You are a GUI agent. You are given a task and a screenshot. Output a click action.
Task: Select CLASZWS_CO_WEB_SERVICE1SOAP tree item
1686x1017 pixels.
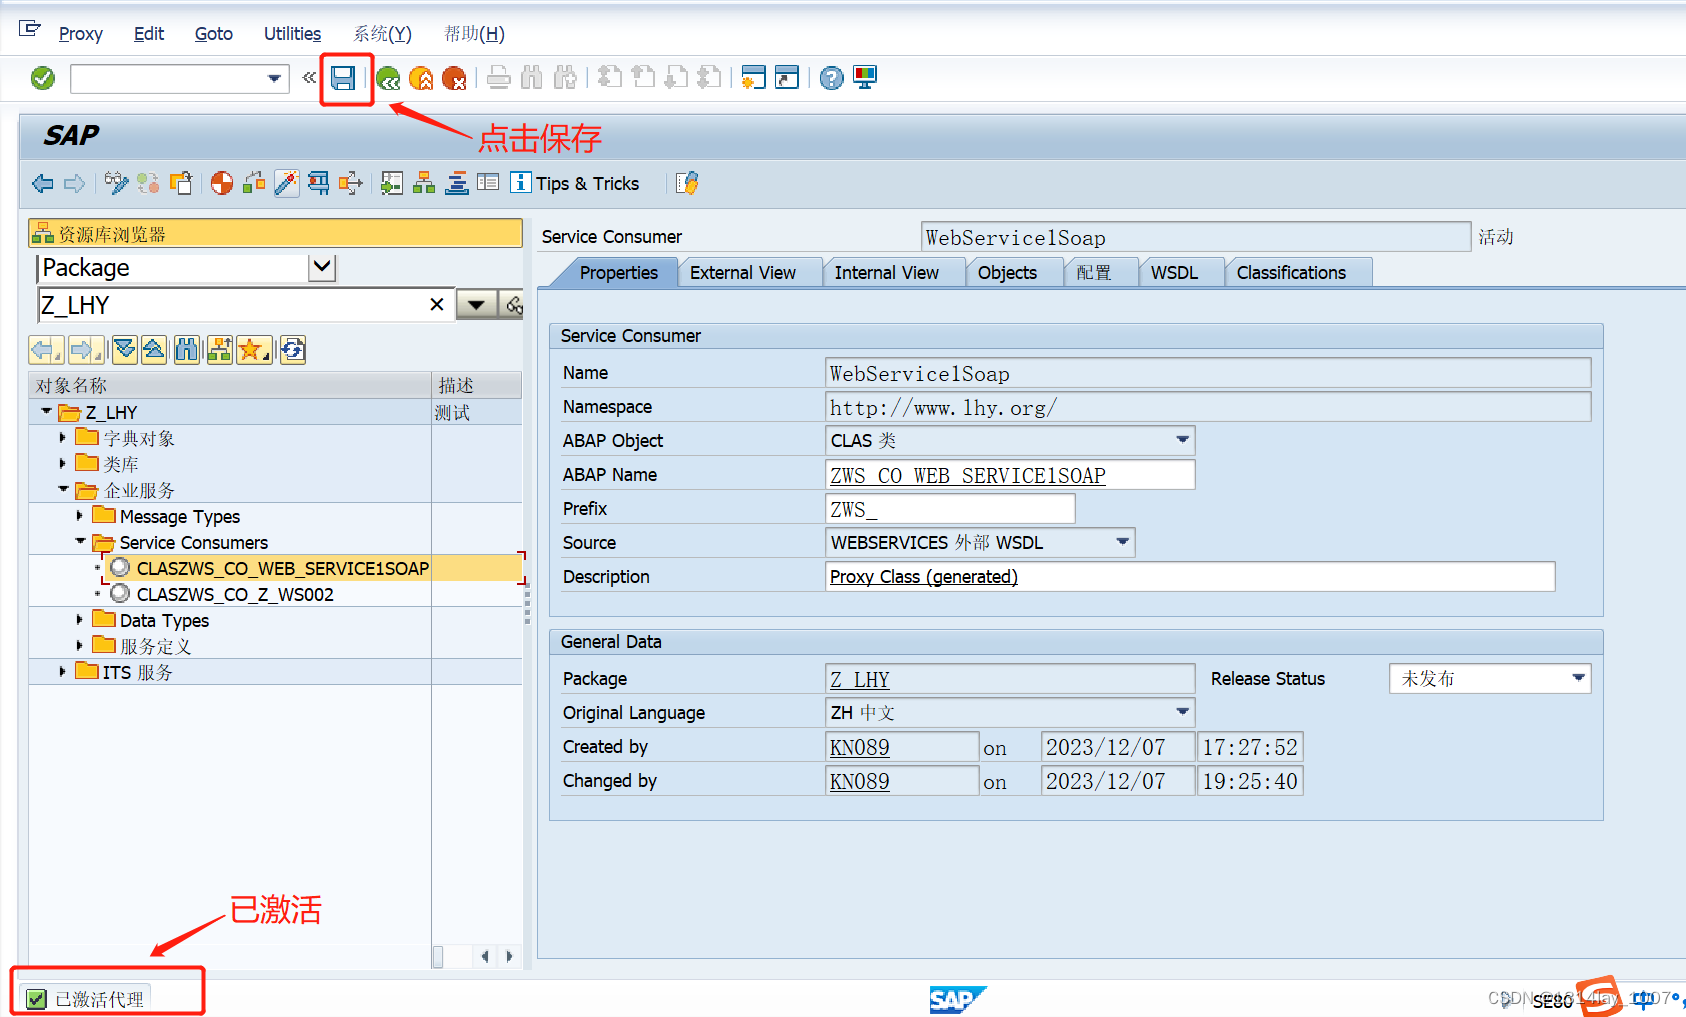click(283, 568)
